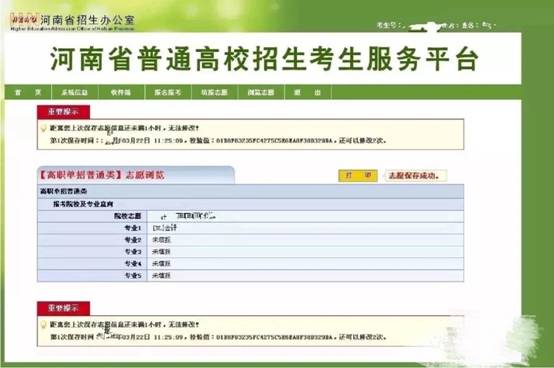The height and width of the screenshot is (368, 554).
Task: Go to the 首页 nav item
Action: (28, 93)
